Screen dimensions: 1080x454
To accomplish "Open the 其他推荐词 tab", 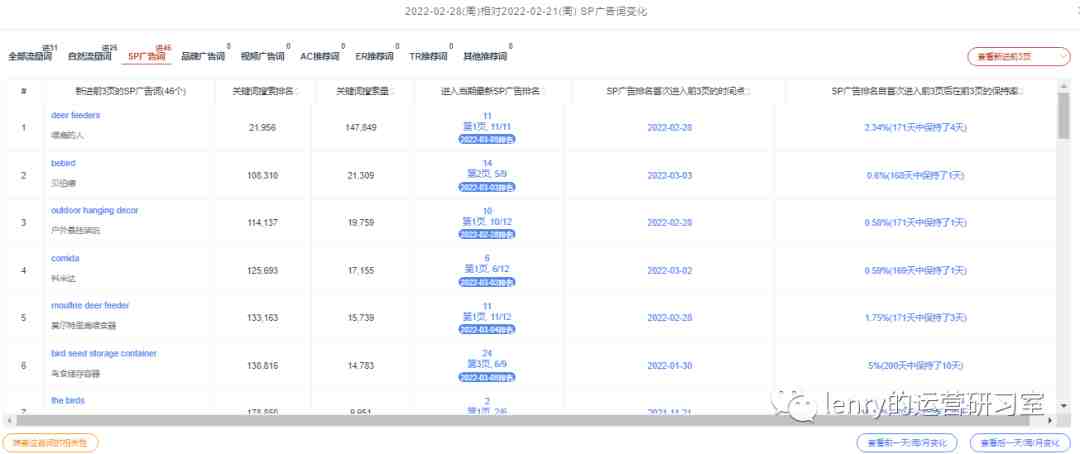I will [x=486, y=56].
